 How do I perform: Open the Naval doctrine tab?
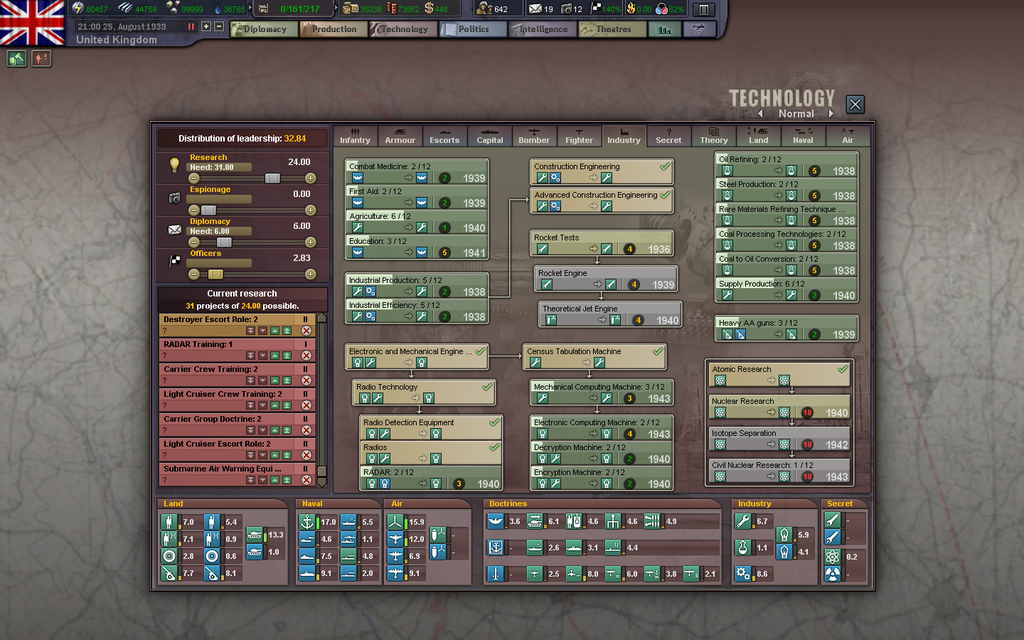tap(803, 136)
